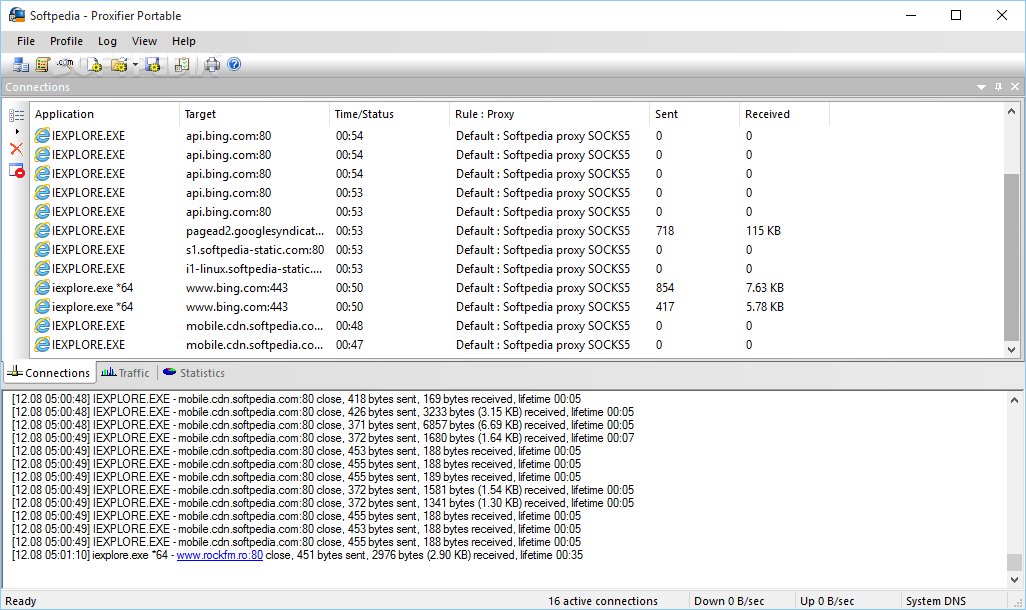This screenshot has height=610, width=1026.
Task: Open the Connections panel chevron menu
Action: (x=982, y=87)
